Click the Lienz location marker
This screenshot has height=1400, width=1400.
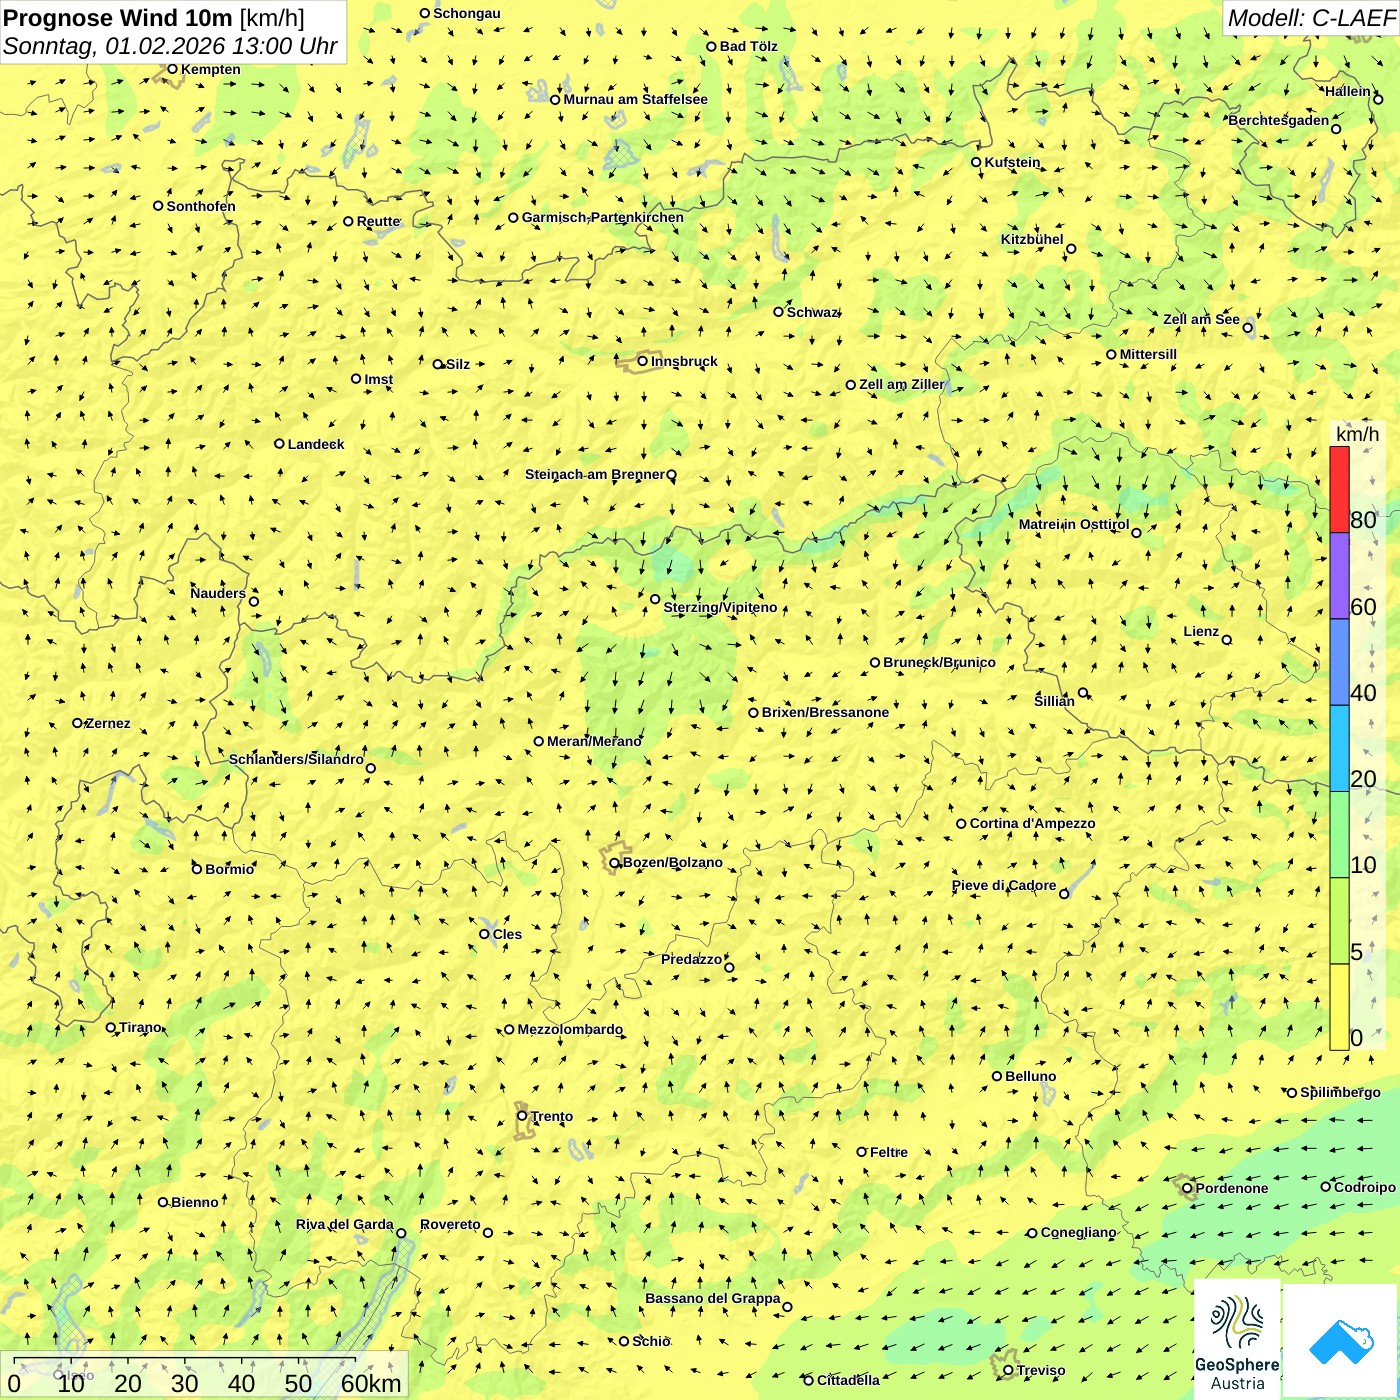[x=1227, y=640]
